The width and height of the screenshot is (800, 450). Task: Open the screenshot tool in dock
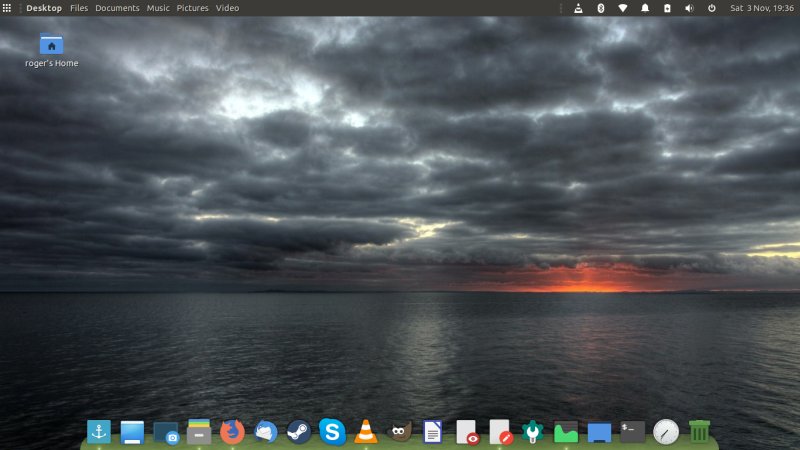point(166,433)
